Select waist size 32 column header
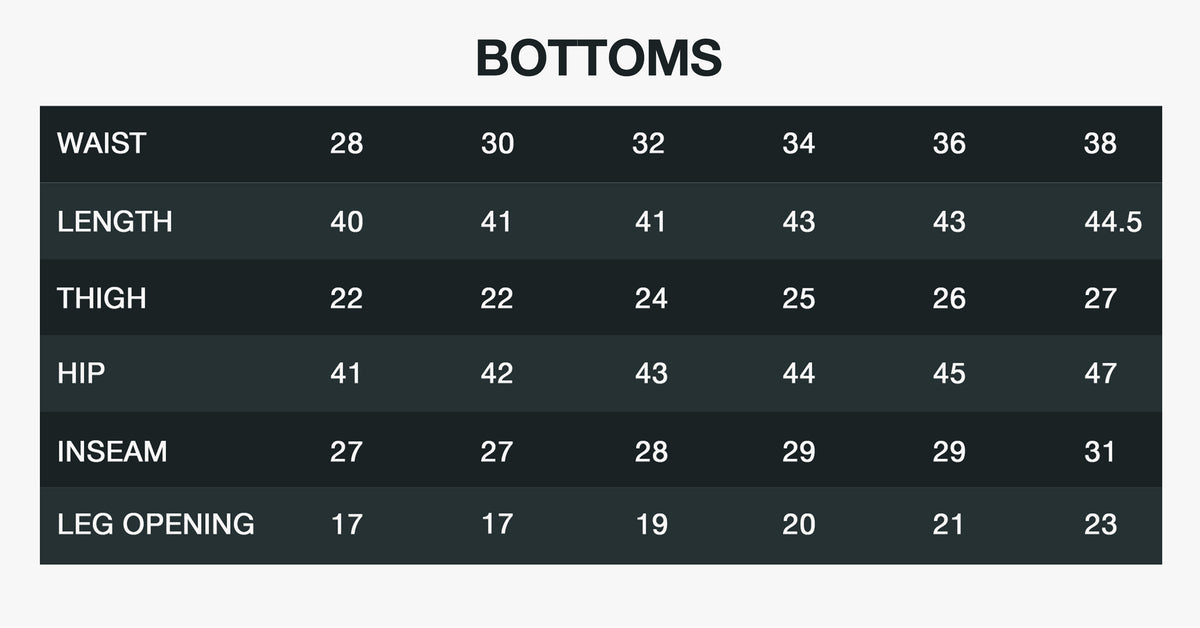The height and width of the screenshot is (628, 1200). (648, 144)
